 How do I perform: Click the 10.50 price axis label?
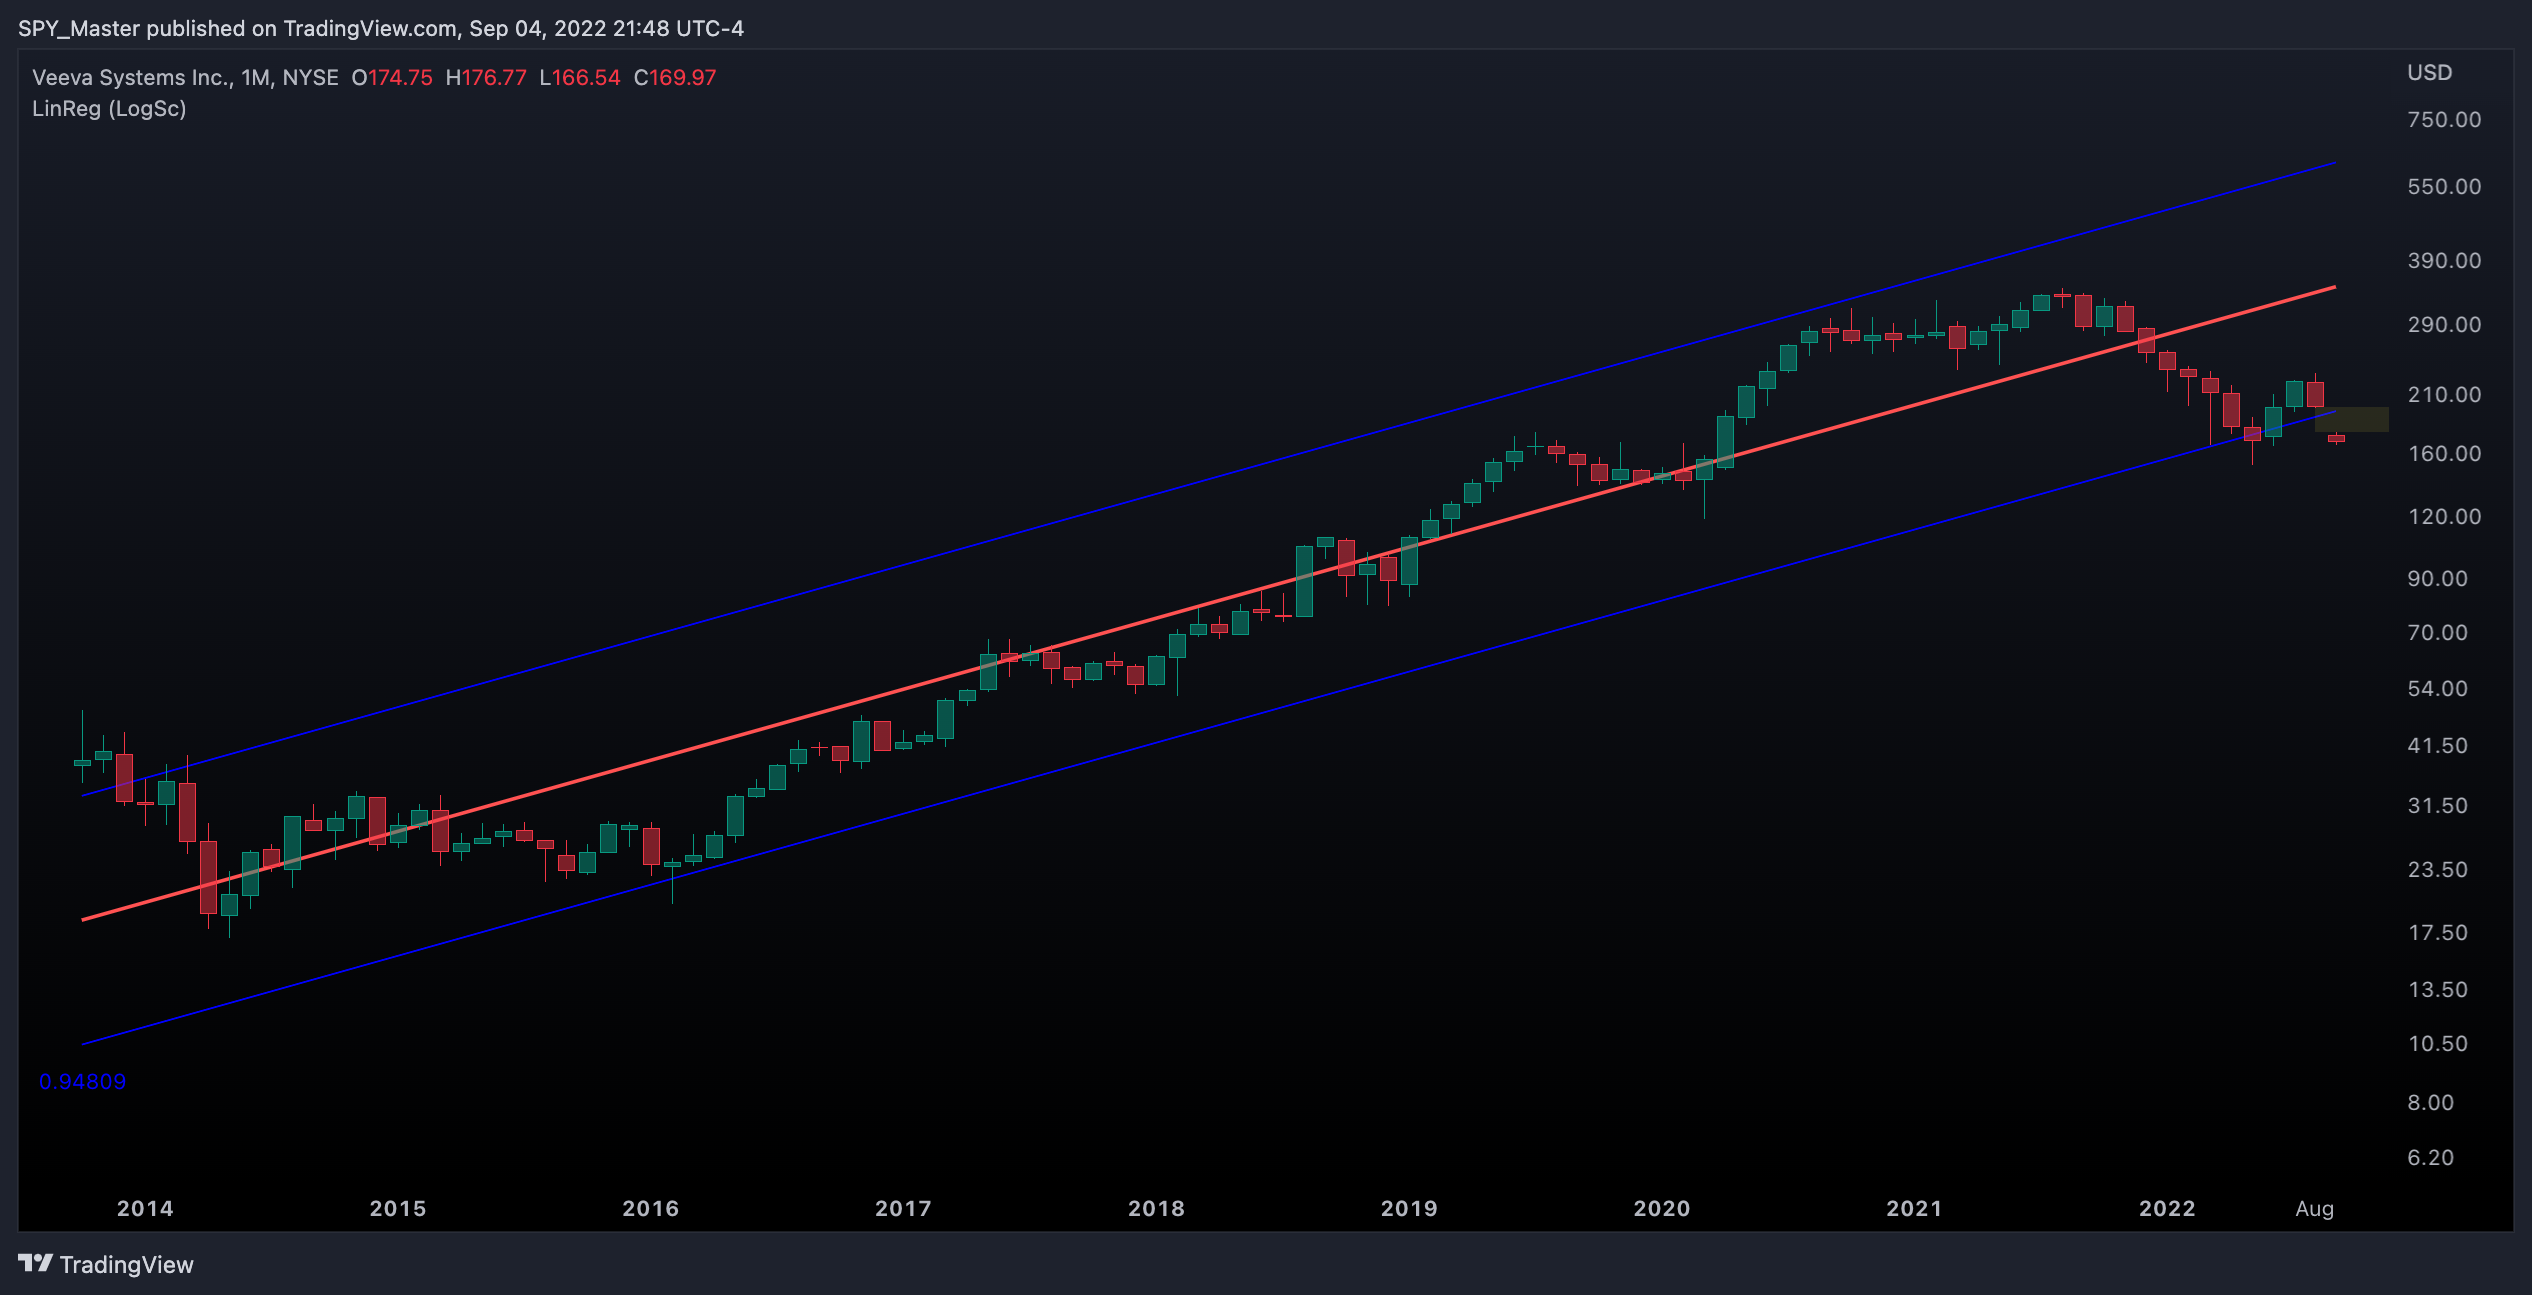click(x=2438, y=1044)
